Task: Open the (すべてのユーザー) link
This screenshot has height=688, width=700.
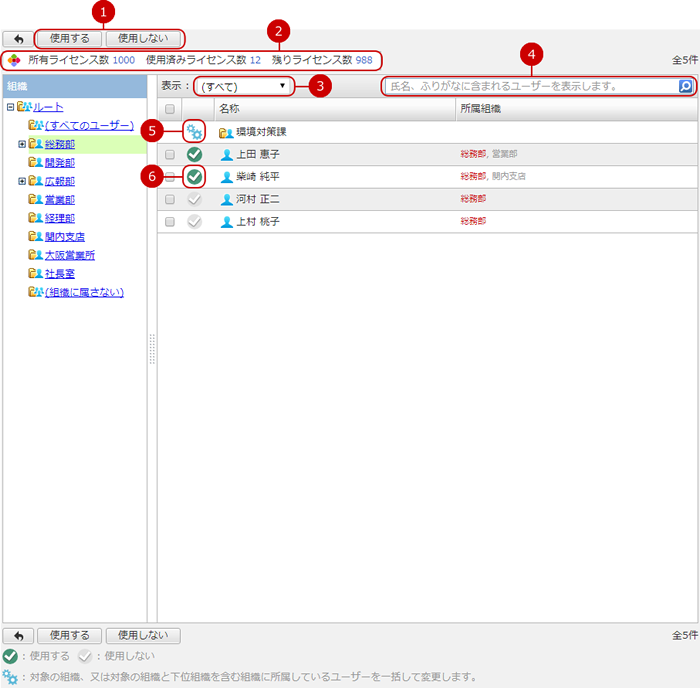Action: click(x=89, y=125)
